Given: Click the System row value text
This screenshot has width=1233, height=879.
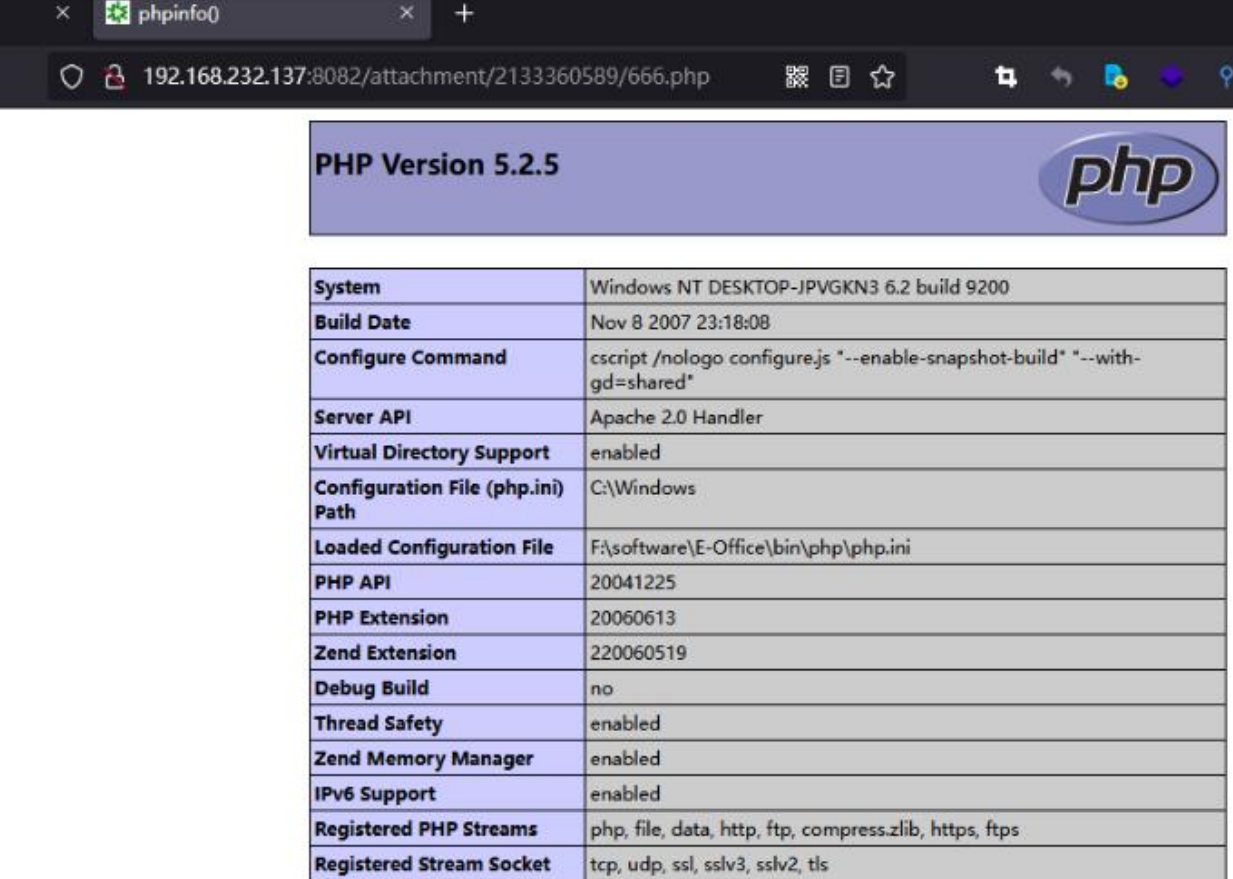Looking at the screenshot, I should 800,287.
